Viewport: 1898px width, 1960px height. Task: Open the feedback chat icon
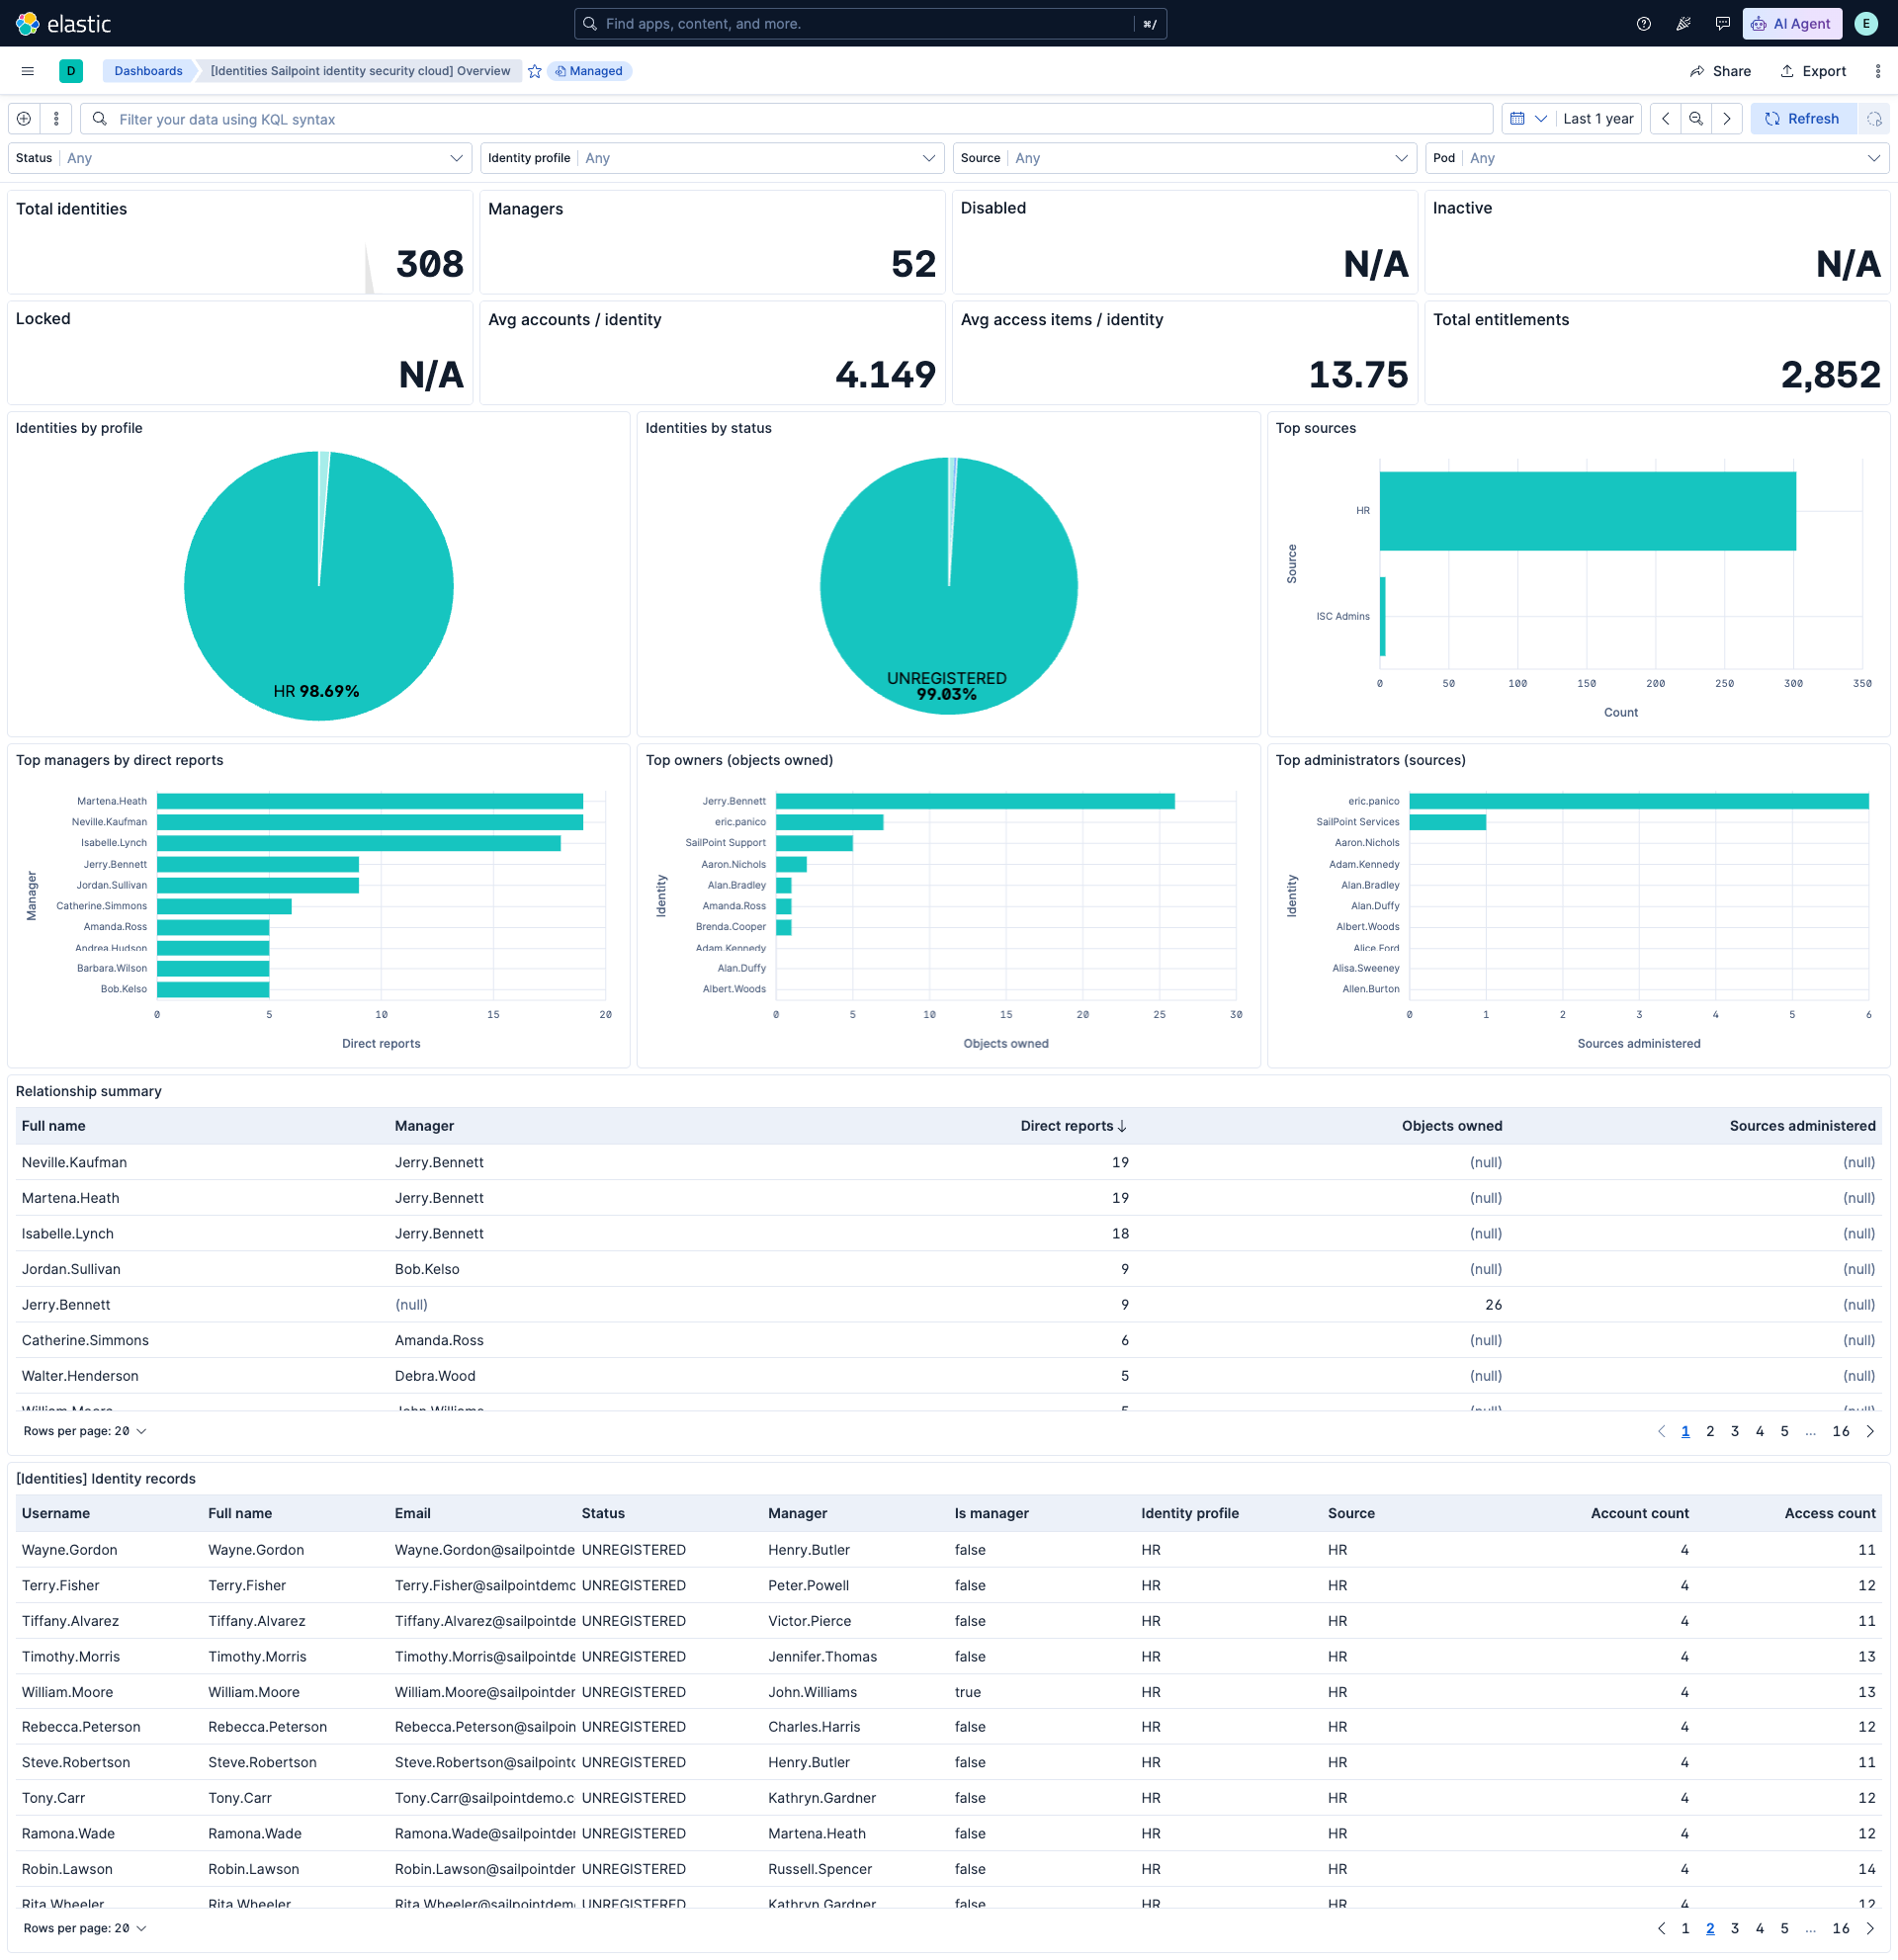coord(1722,23)
